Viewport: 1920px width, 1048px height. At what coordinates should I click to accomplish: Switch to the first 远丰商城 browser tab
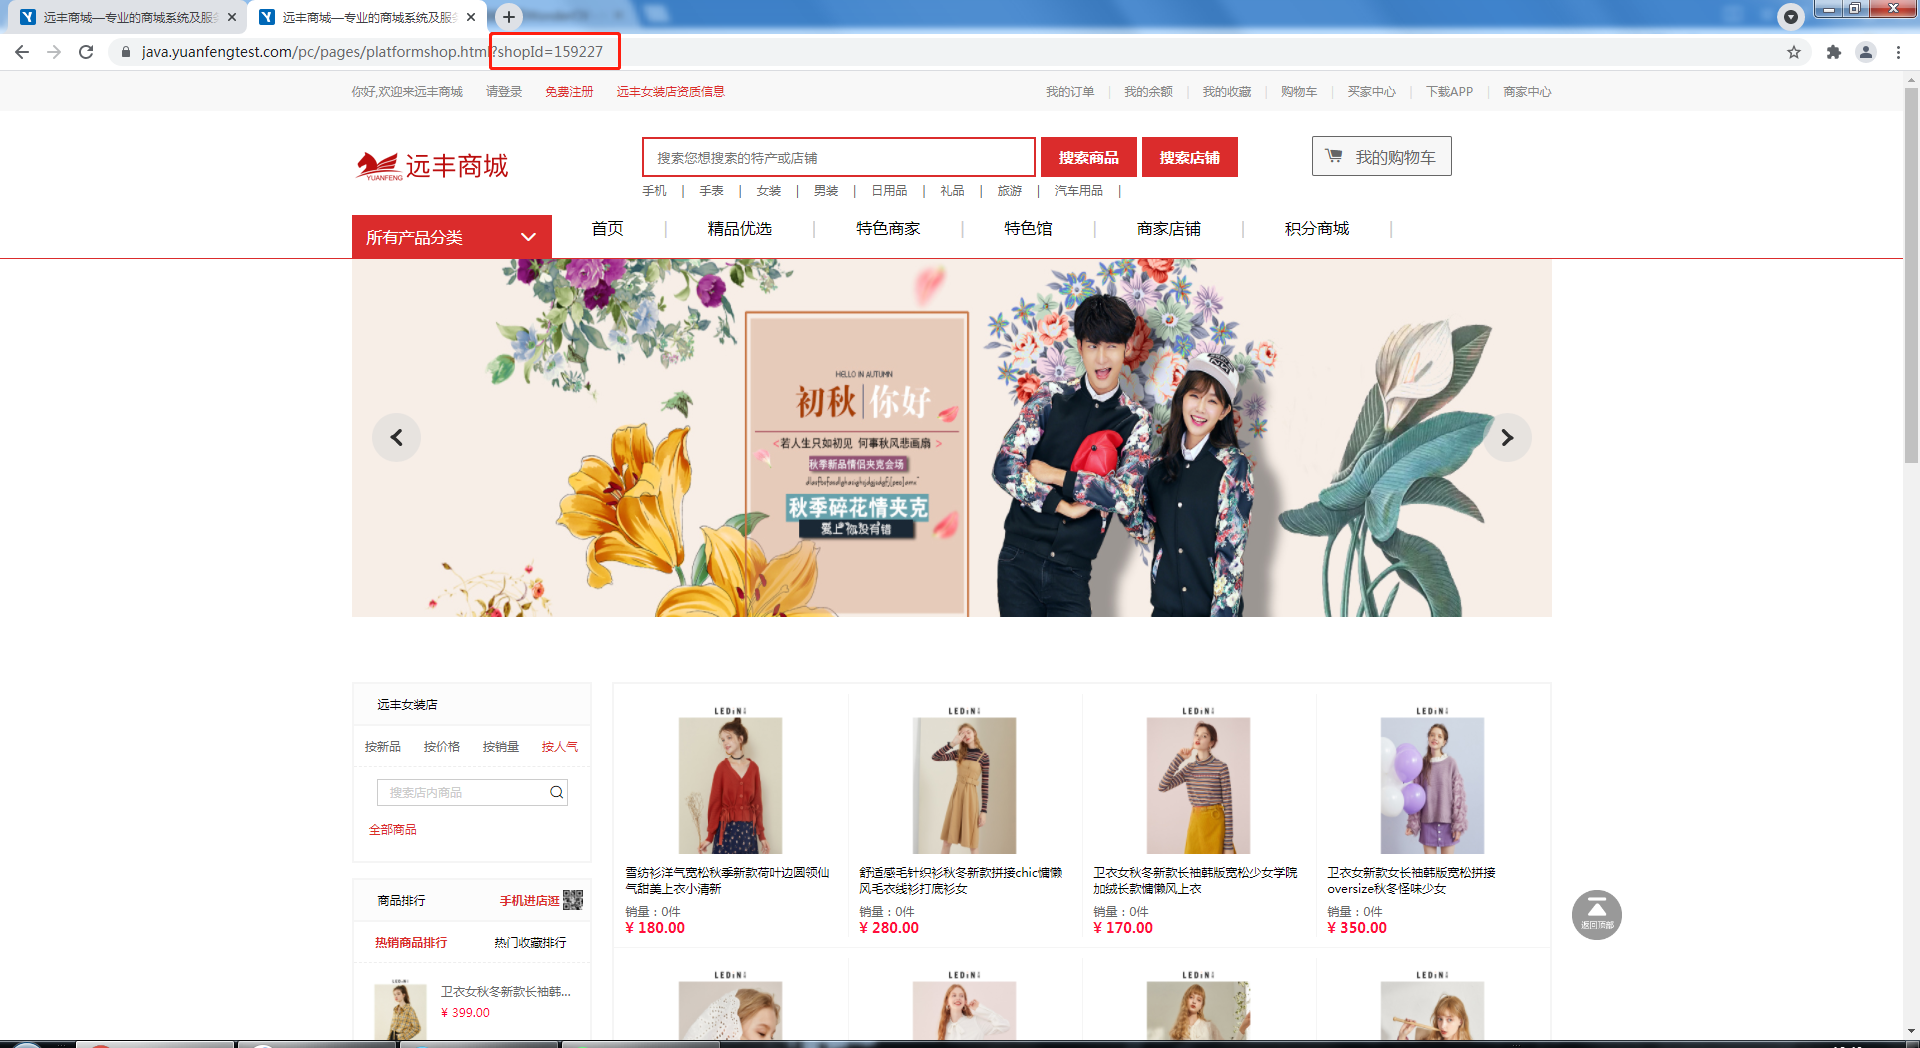click(126, 17)
